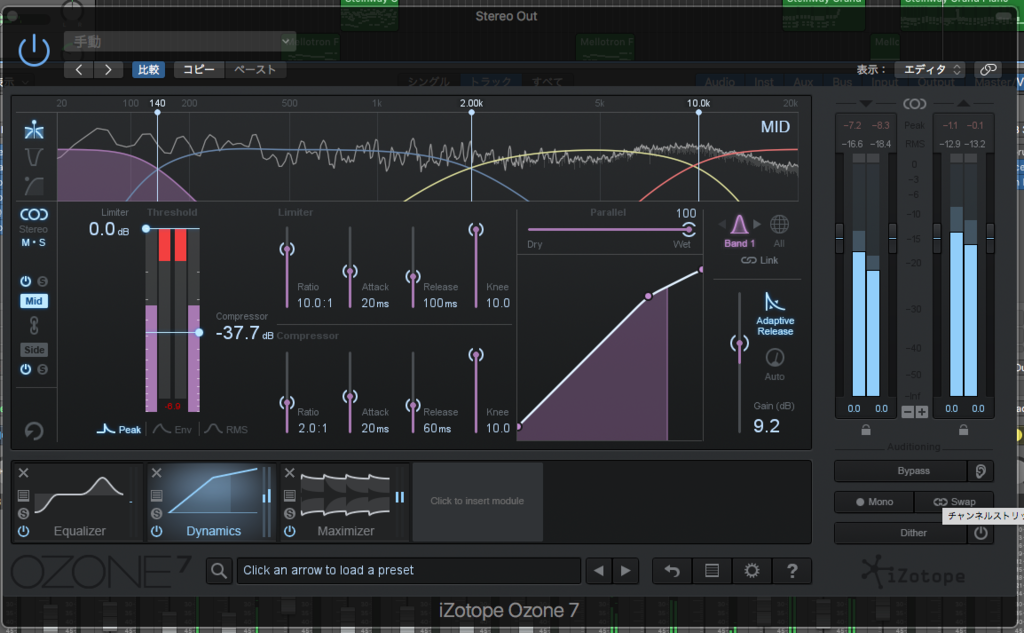Image resolution: width=1024 pixels, height=633 pixels.
Task: Select the Side channel tab
Action: pyautogui.click(x=34, y=350)
